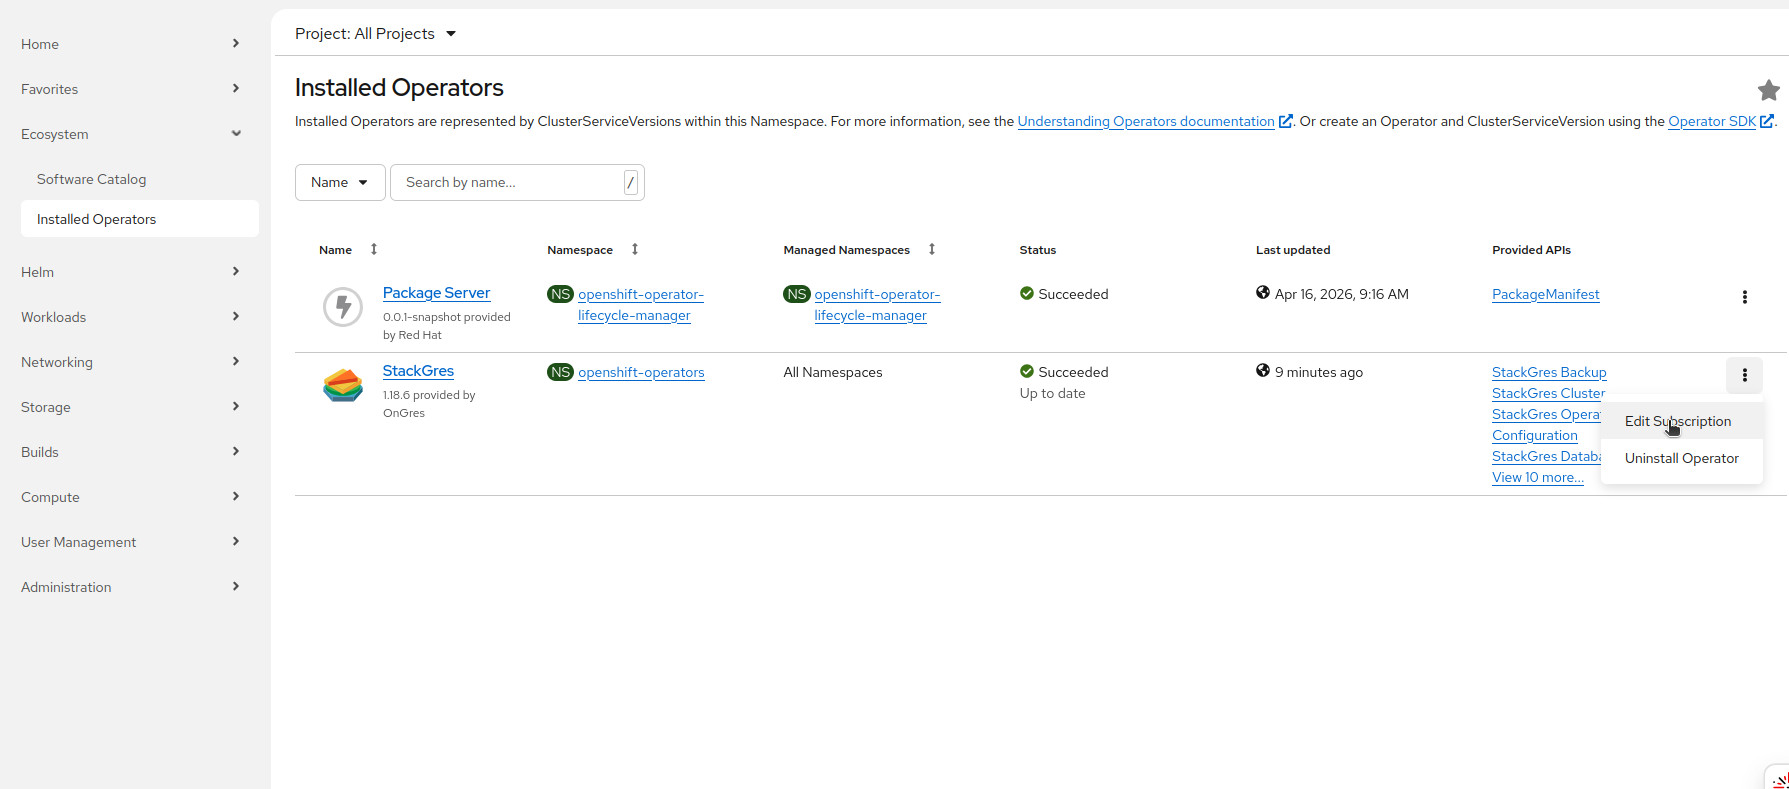Sort the table by the Name column
This screenshot has height=789, width=1789.
coord(374,249)
